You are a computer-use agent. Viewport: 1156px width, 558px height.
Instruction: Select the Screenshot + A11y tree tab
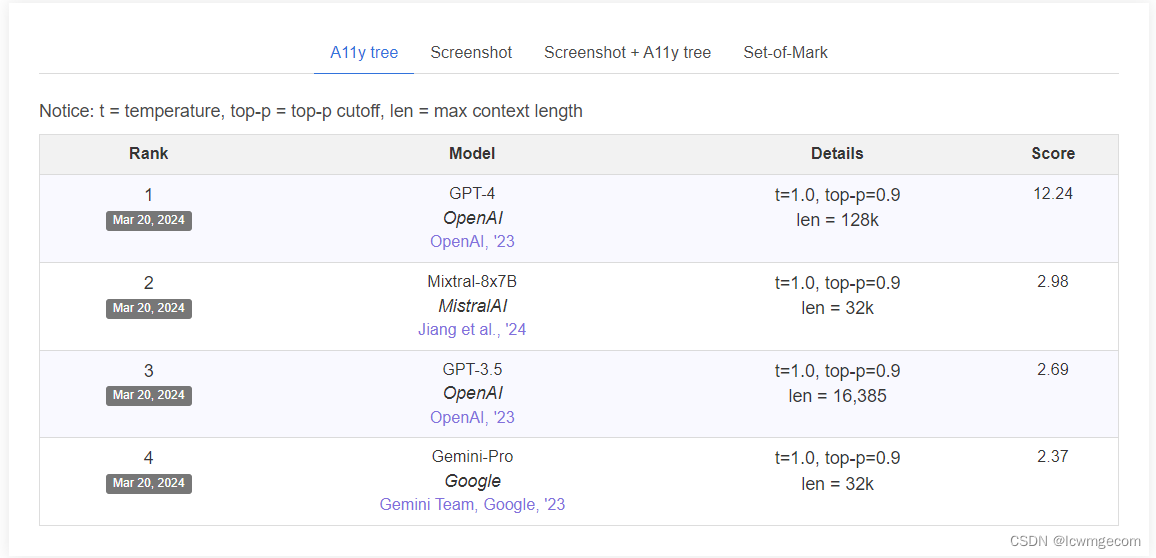627,53
